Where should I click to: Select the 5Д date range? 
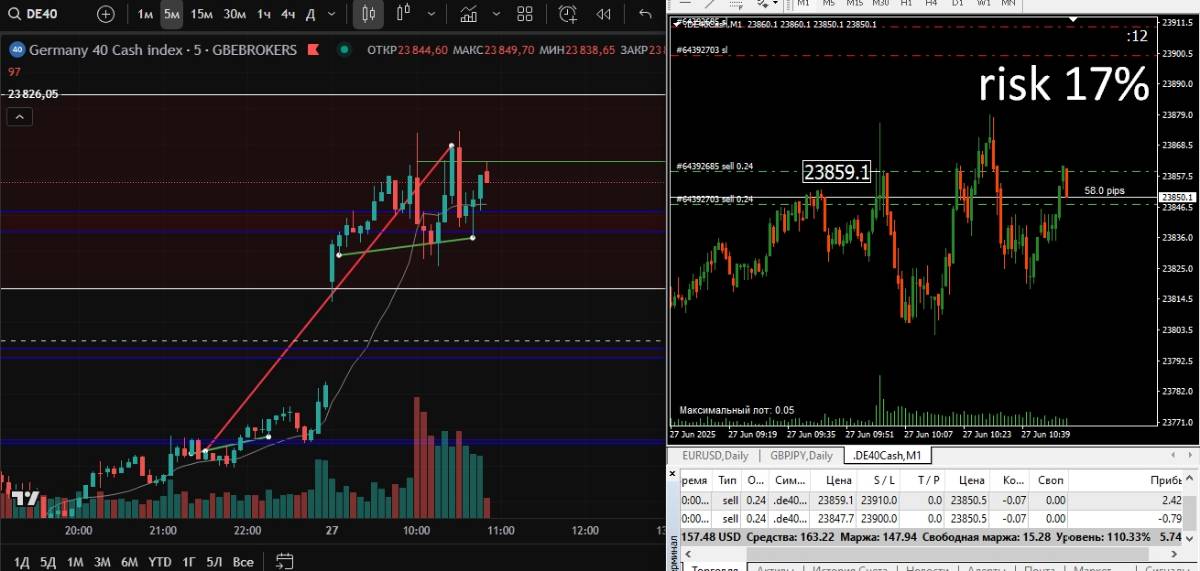point(47,562)
